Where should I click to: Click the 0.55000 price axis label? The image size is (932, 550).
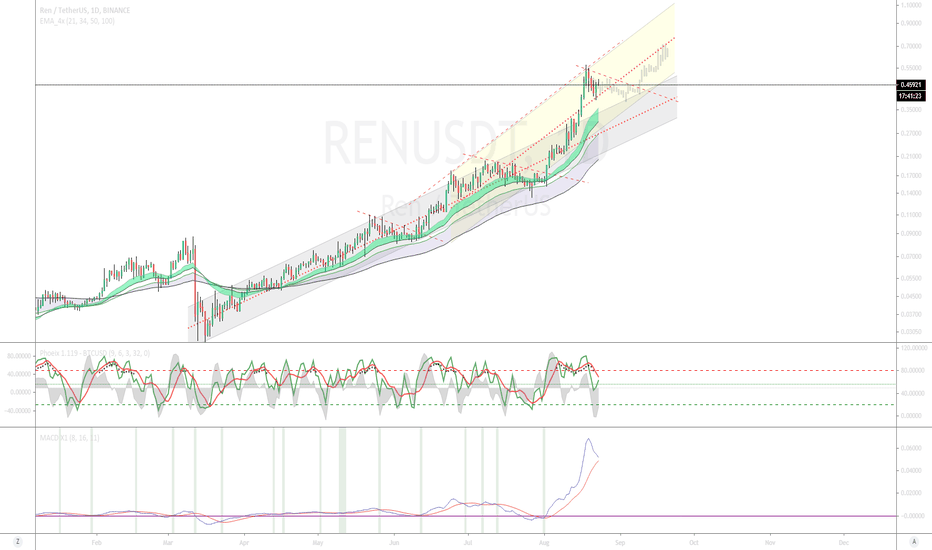(x=911, y=68)
